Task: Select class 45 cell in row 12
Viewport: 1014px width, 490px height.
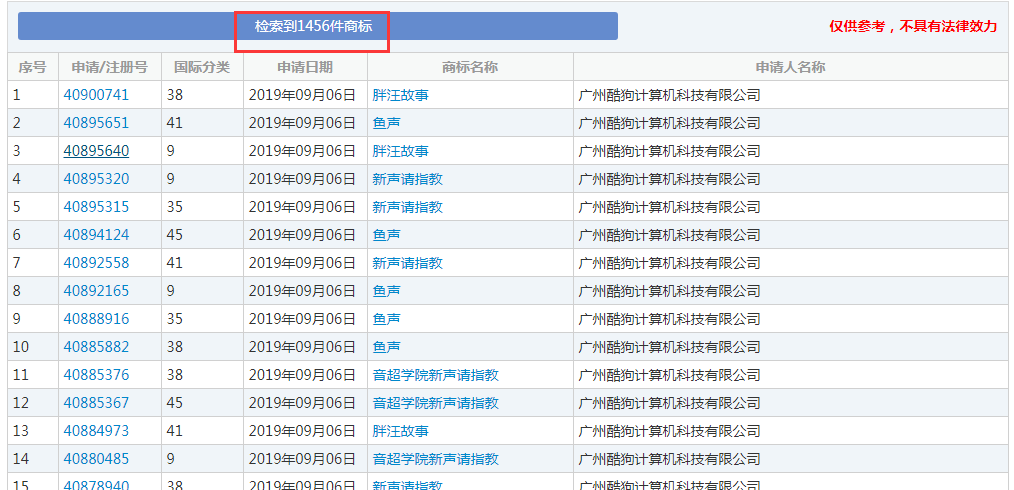Action: point(202,403)
